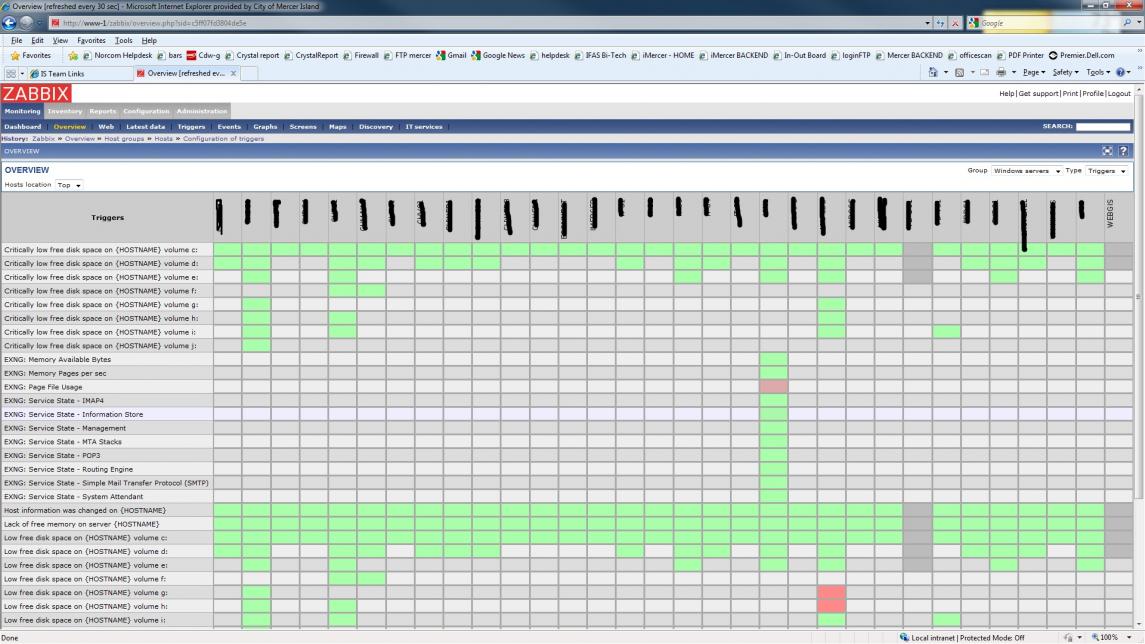Open the Google News favorites bookmark
1145x644 pixels.
[x=498, y=55]
